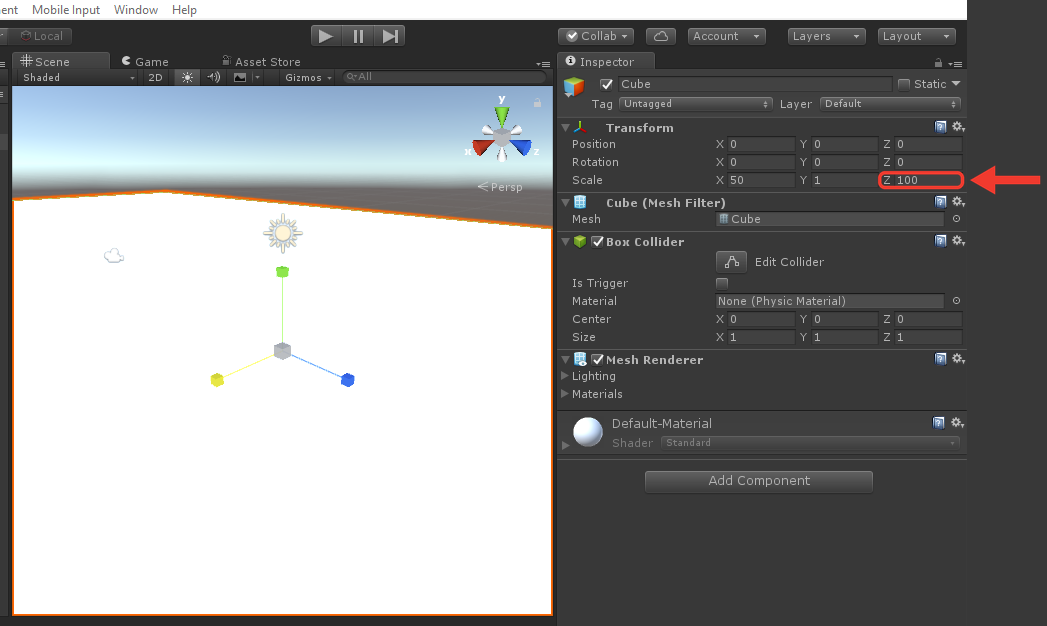
Task: Open the Tag Untagged dropdown
Action: pos(695,104)
